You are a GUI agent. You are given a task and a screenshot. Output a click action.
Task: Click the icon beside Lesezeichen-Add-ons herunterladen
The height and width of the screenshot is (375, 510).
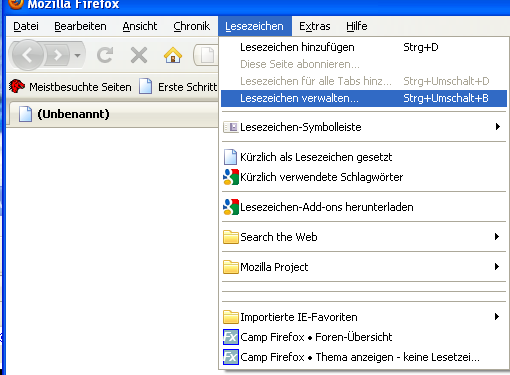click(231, 207)
